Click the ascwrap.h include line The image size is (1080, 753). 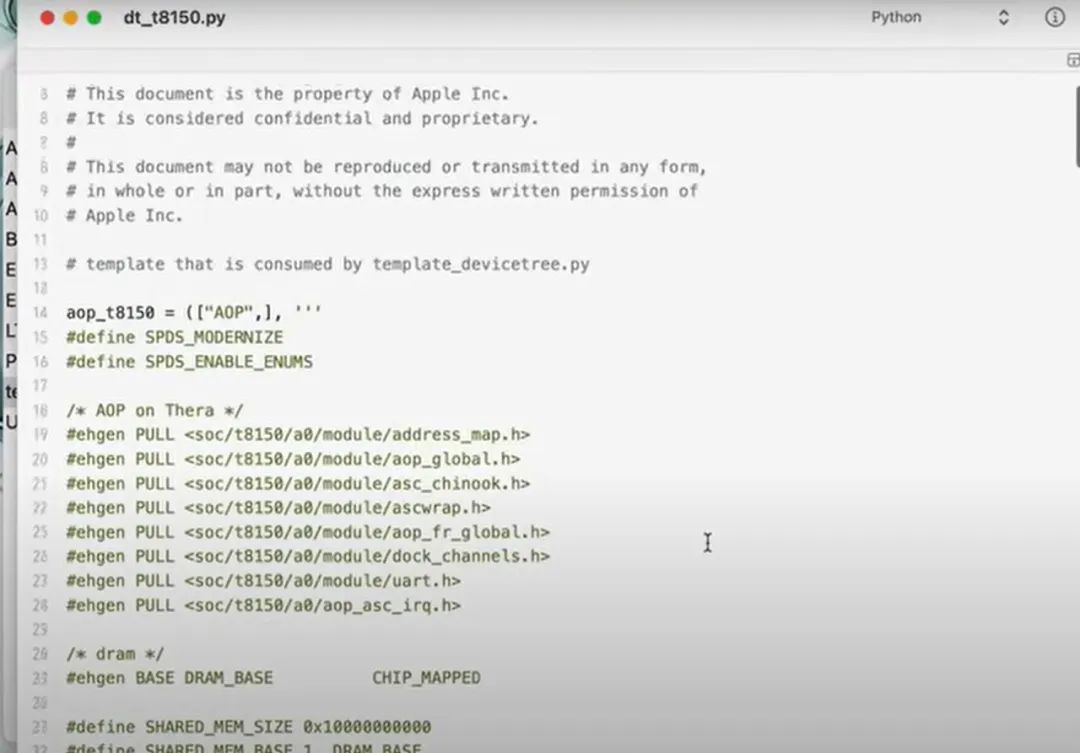tap(278, 508)
